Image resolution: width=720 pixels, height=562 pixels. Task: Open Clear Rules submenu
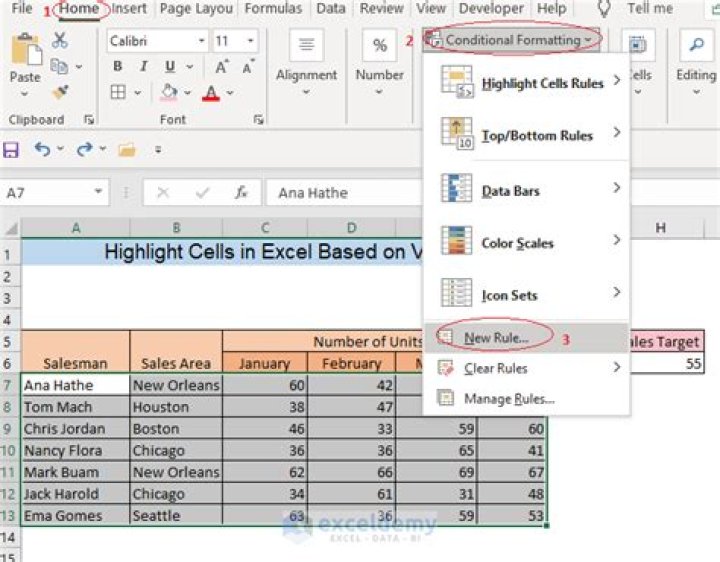[527, 368]
